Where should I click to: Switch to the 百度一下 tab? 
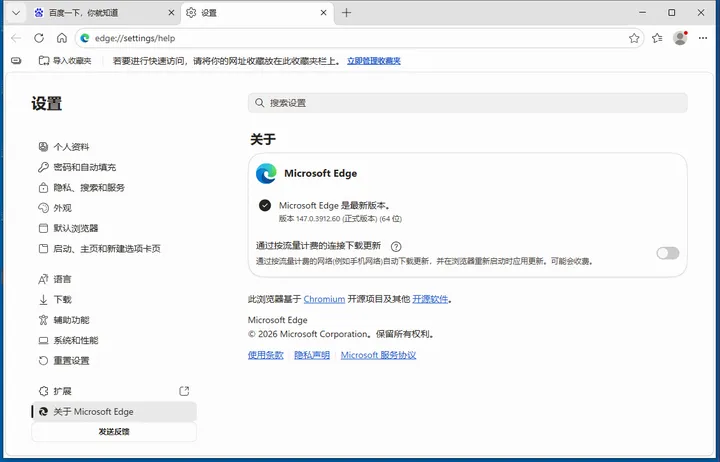104,13
